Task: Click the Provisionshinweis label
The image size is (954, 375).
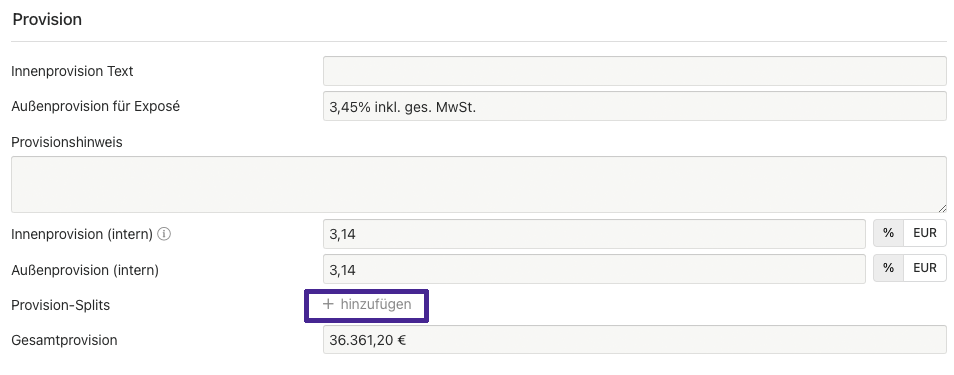Action: [67, 142]
